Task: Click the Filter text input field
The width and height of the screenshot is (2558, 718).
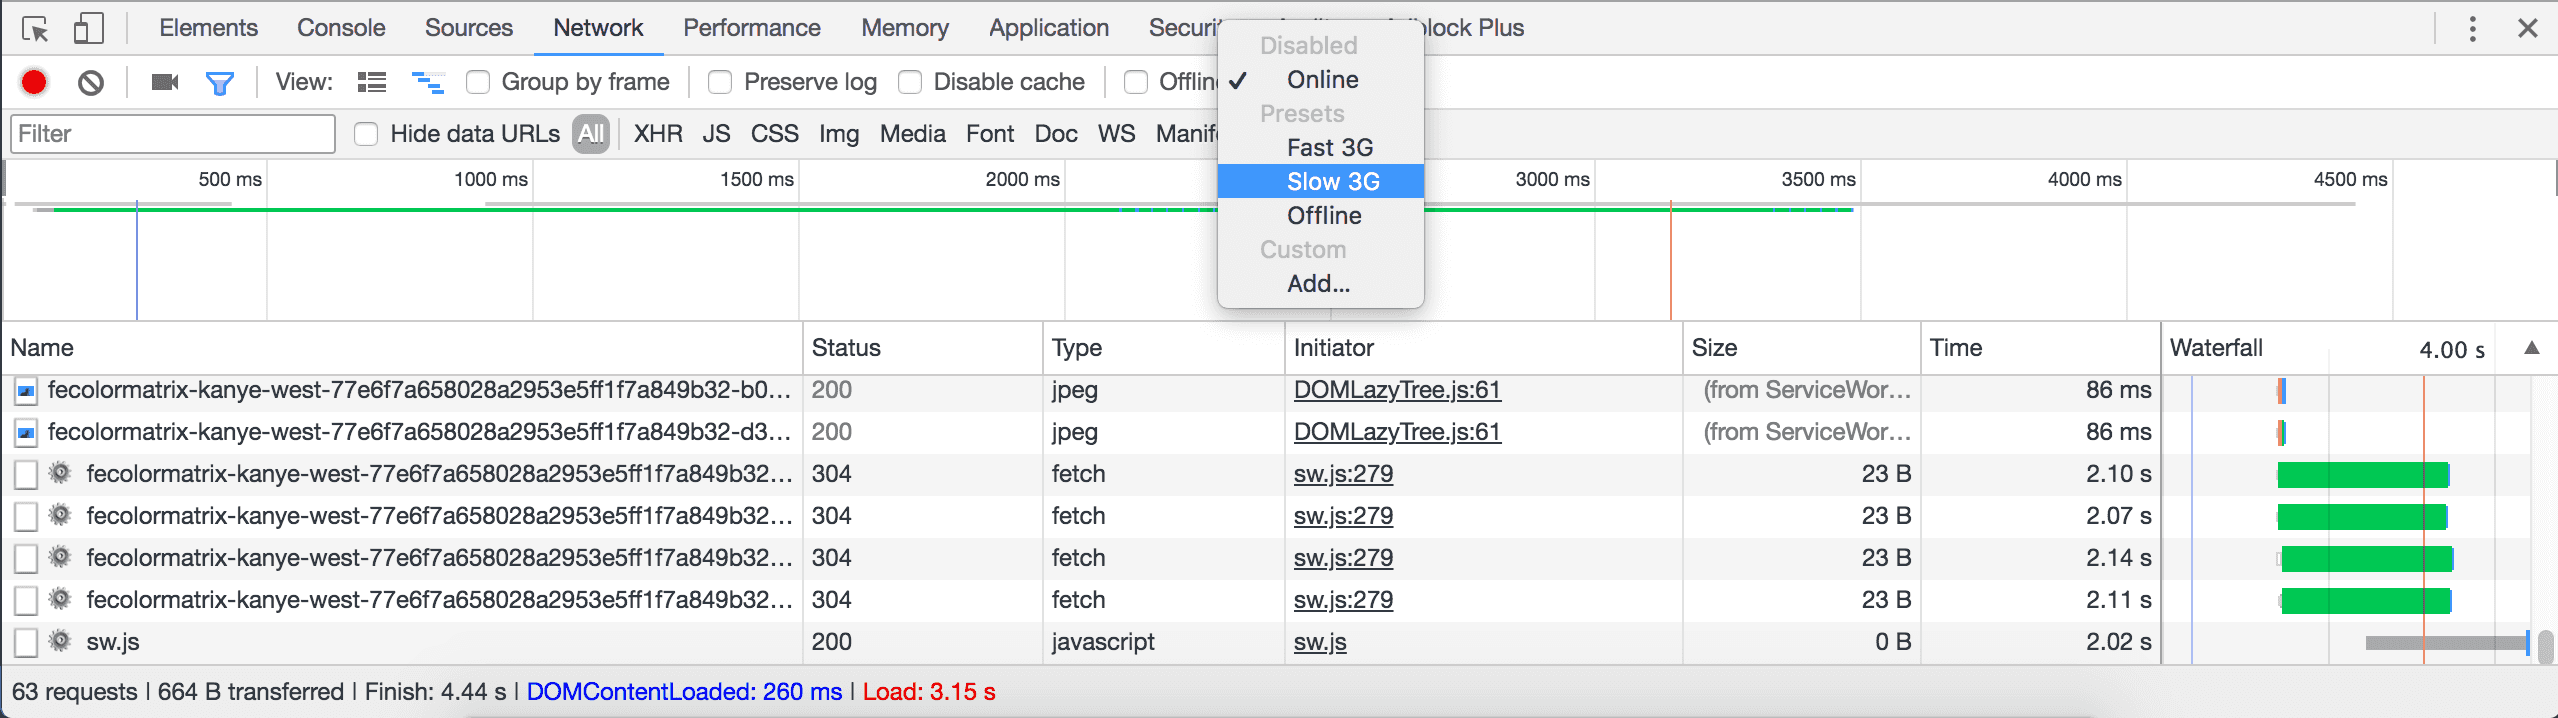Action: 172,134
